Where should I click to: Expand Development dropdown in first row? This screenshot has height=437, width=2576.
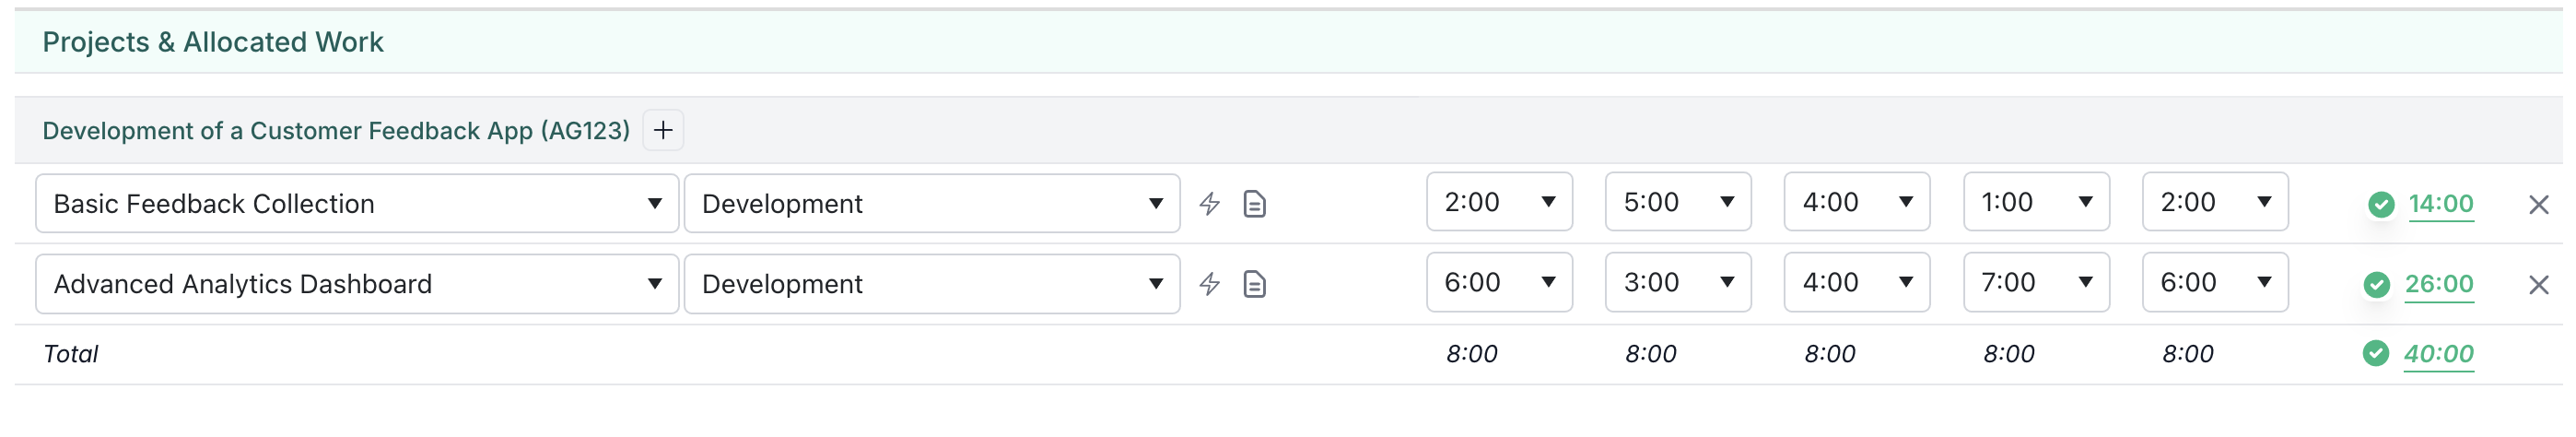coord(932,203)
